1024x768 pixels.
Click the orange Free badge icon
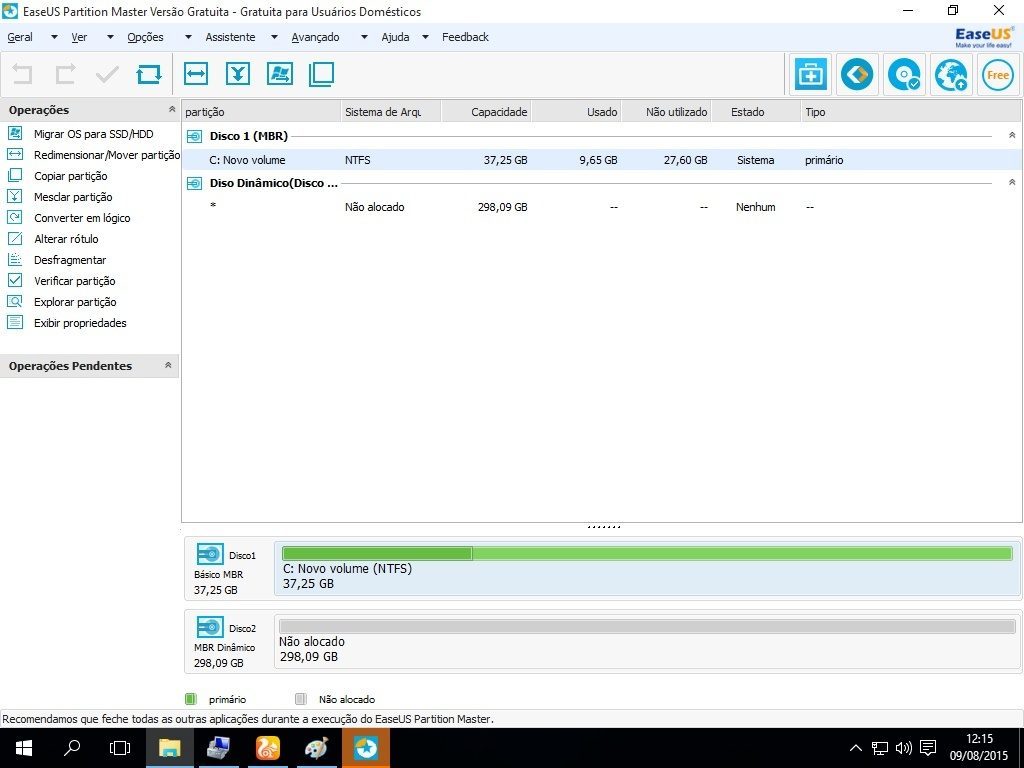click(x=998, y=75)
